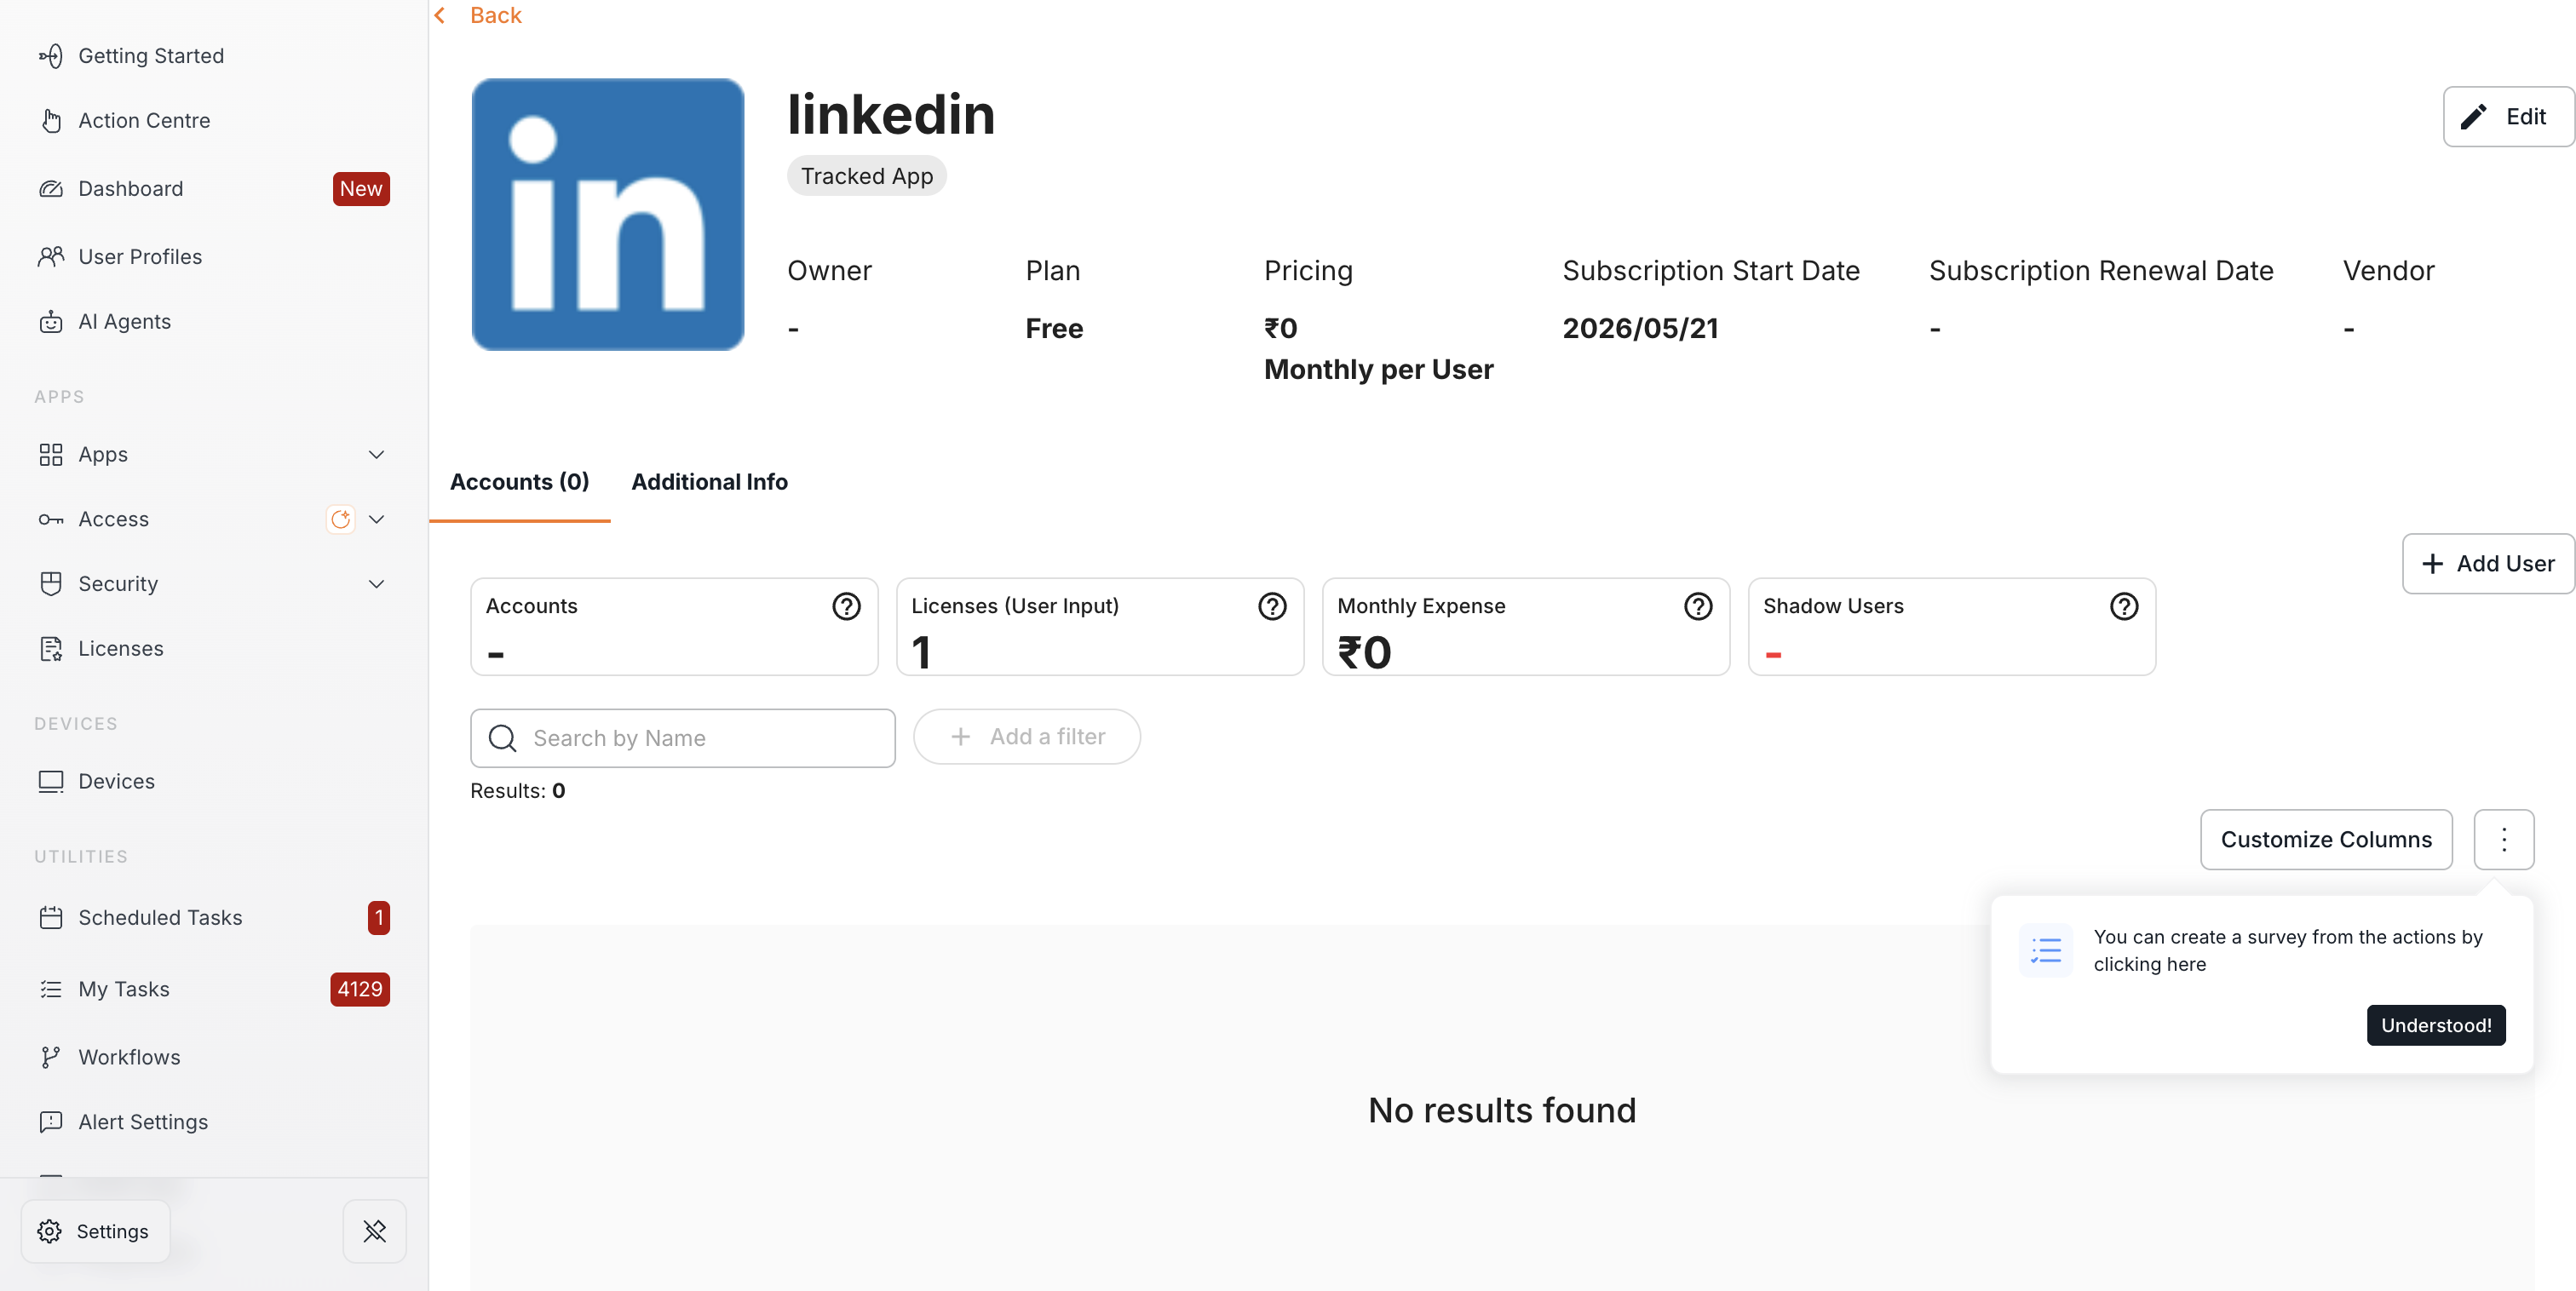Click help icon on Licenses (User Input) card

coord(1273,607)
